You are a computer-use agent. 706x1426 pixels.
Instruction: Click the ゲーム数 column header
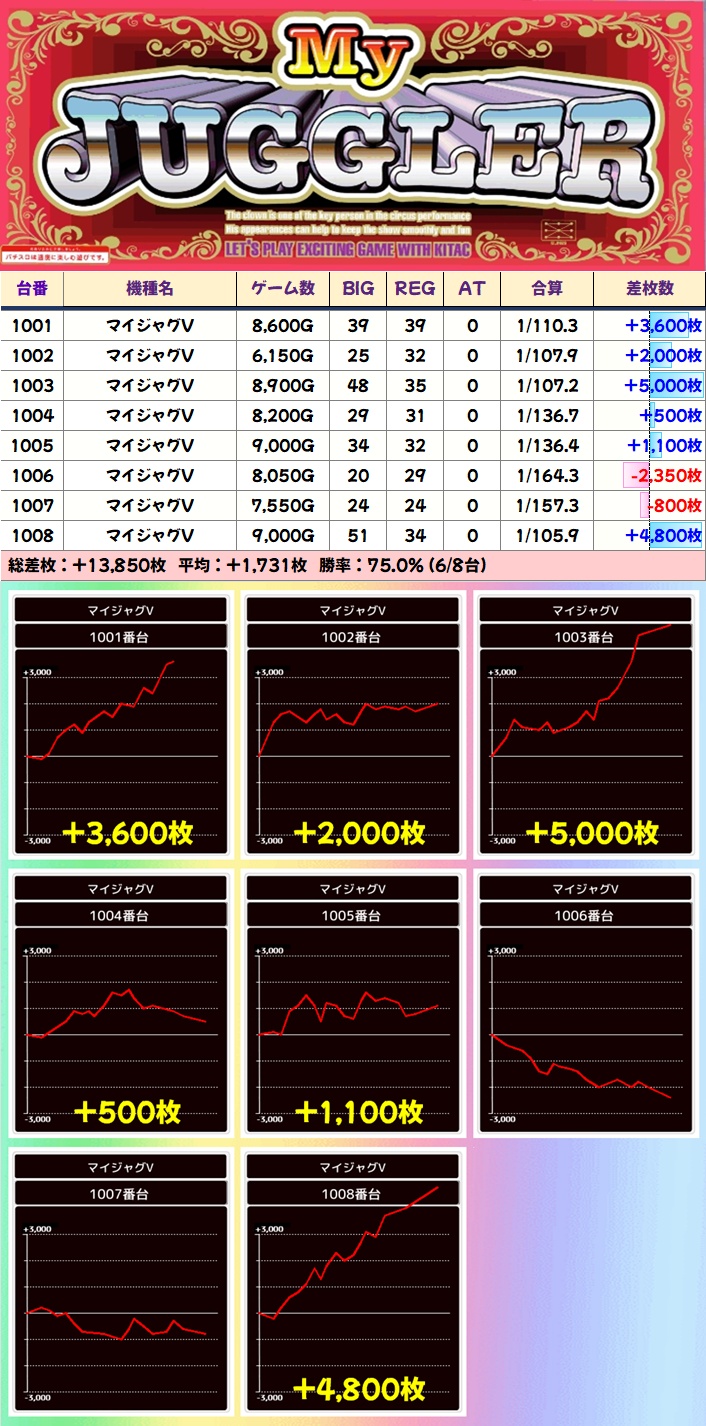[282, 288]
